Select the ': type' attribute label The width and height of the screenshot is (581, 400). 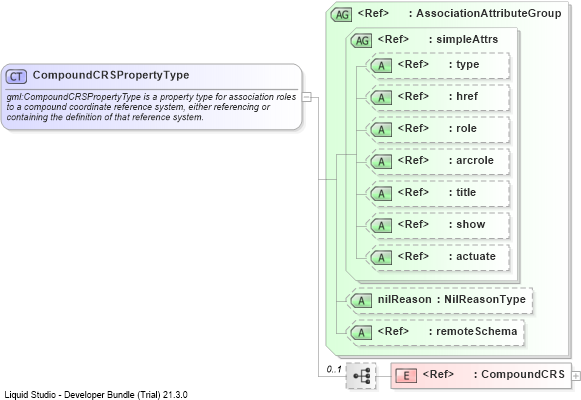464,64
